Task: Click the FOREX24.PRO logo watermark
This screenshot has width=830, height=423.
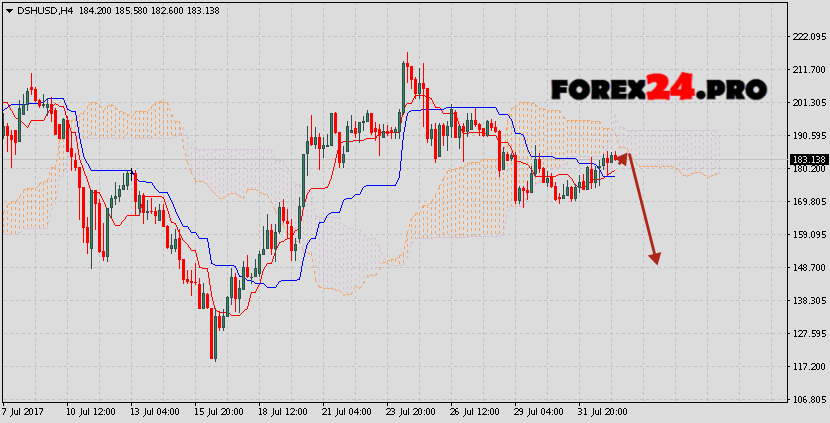Action: [x=659, y=89]
